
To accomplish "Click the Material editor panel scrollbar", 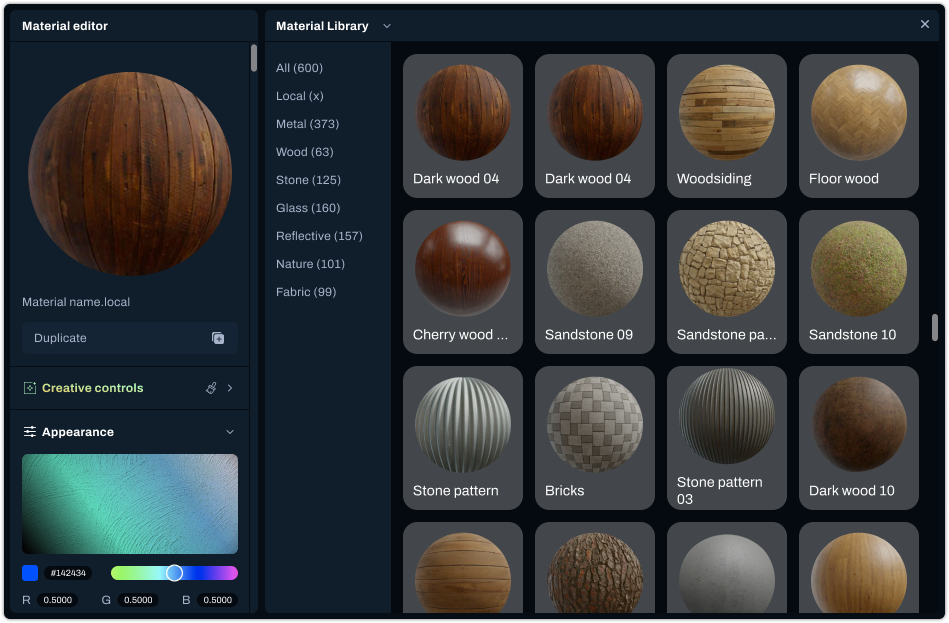I will [x=254, y=58].
